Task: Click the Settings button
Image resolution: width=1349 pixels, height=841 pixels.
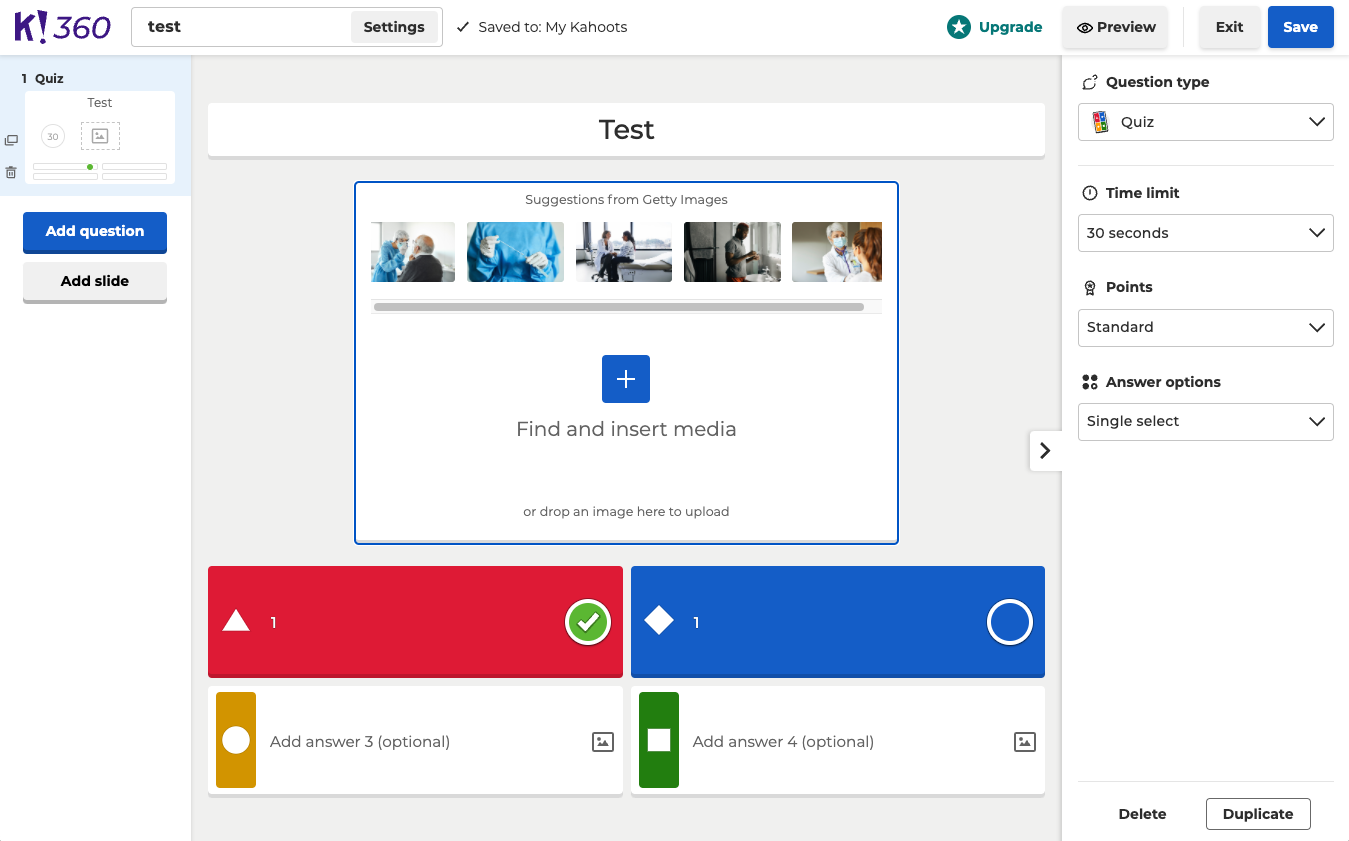Action: (394, 27)
